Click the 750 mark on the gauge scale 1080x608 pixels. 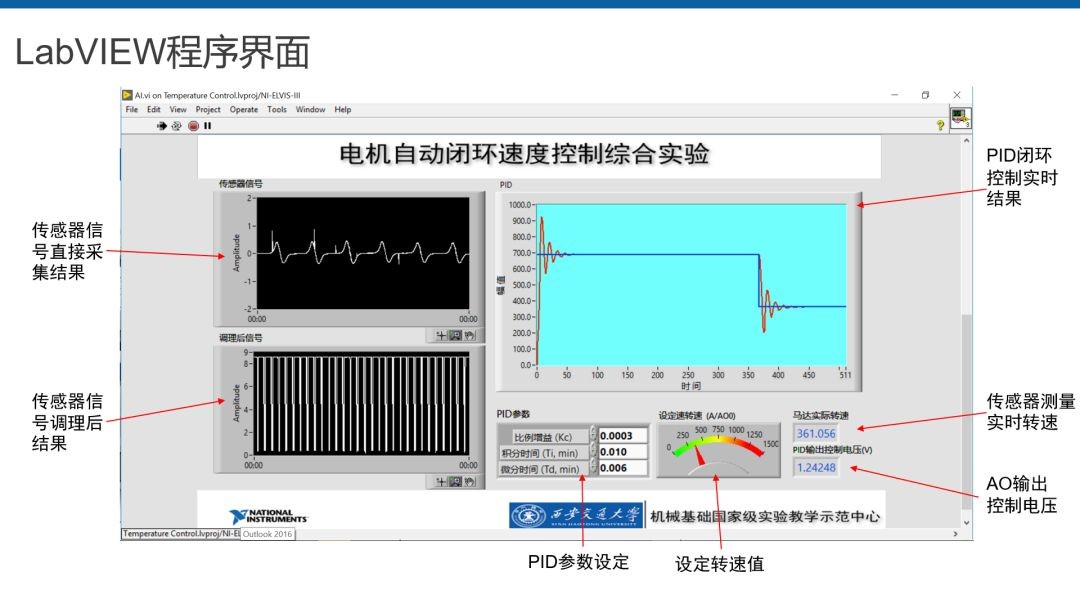click(x=718, y=429)
